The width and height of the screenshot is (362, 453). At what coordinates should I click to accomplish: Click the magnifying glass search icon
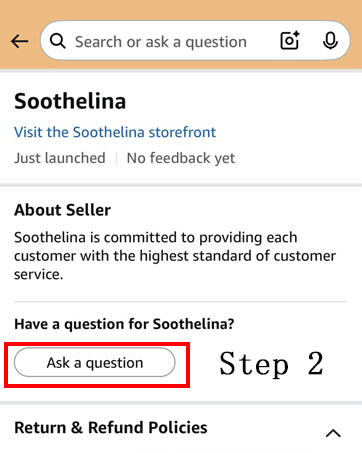click(x=58, y=41)
